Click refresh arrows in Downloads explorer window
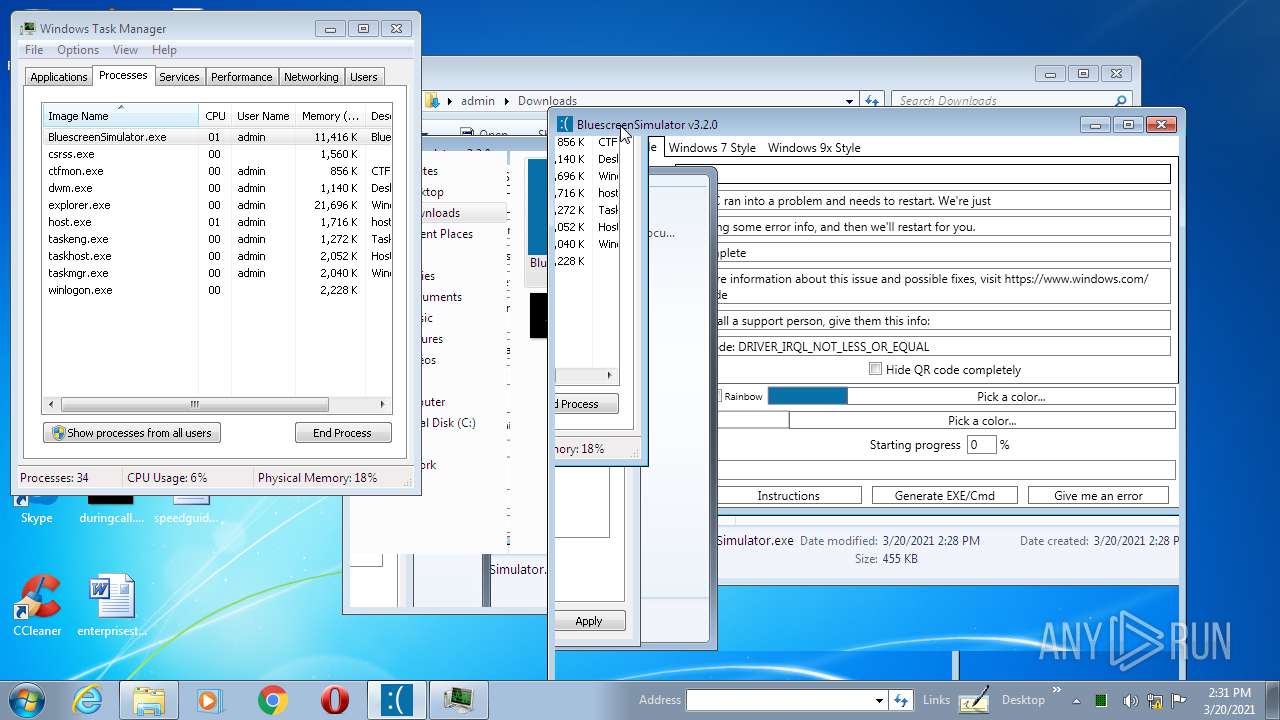This screenshot has height=720, width=1280. [x=872, y=101]
